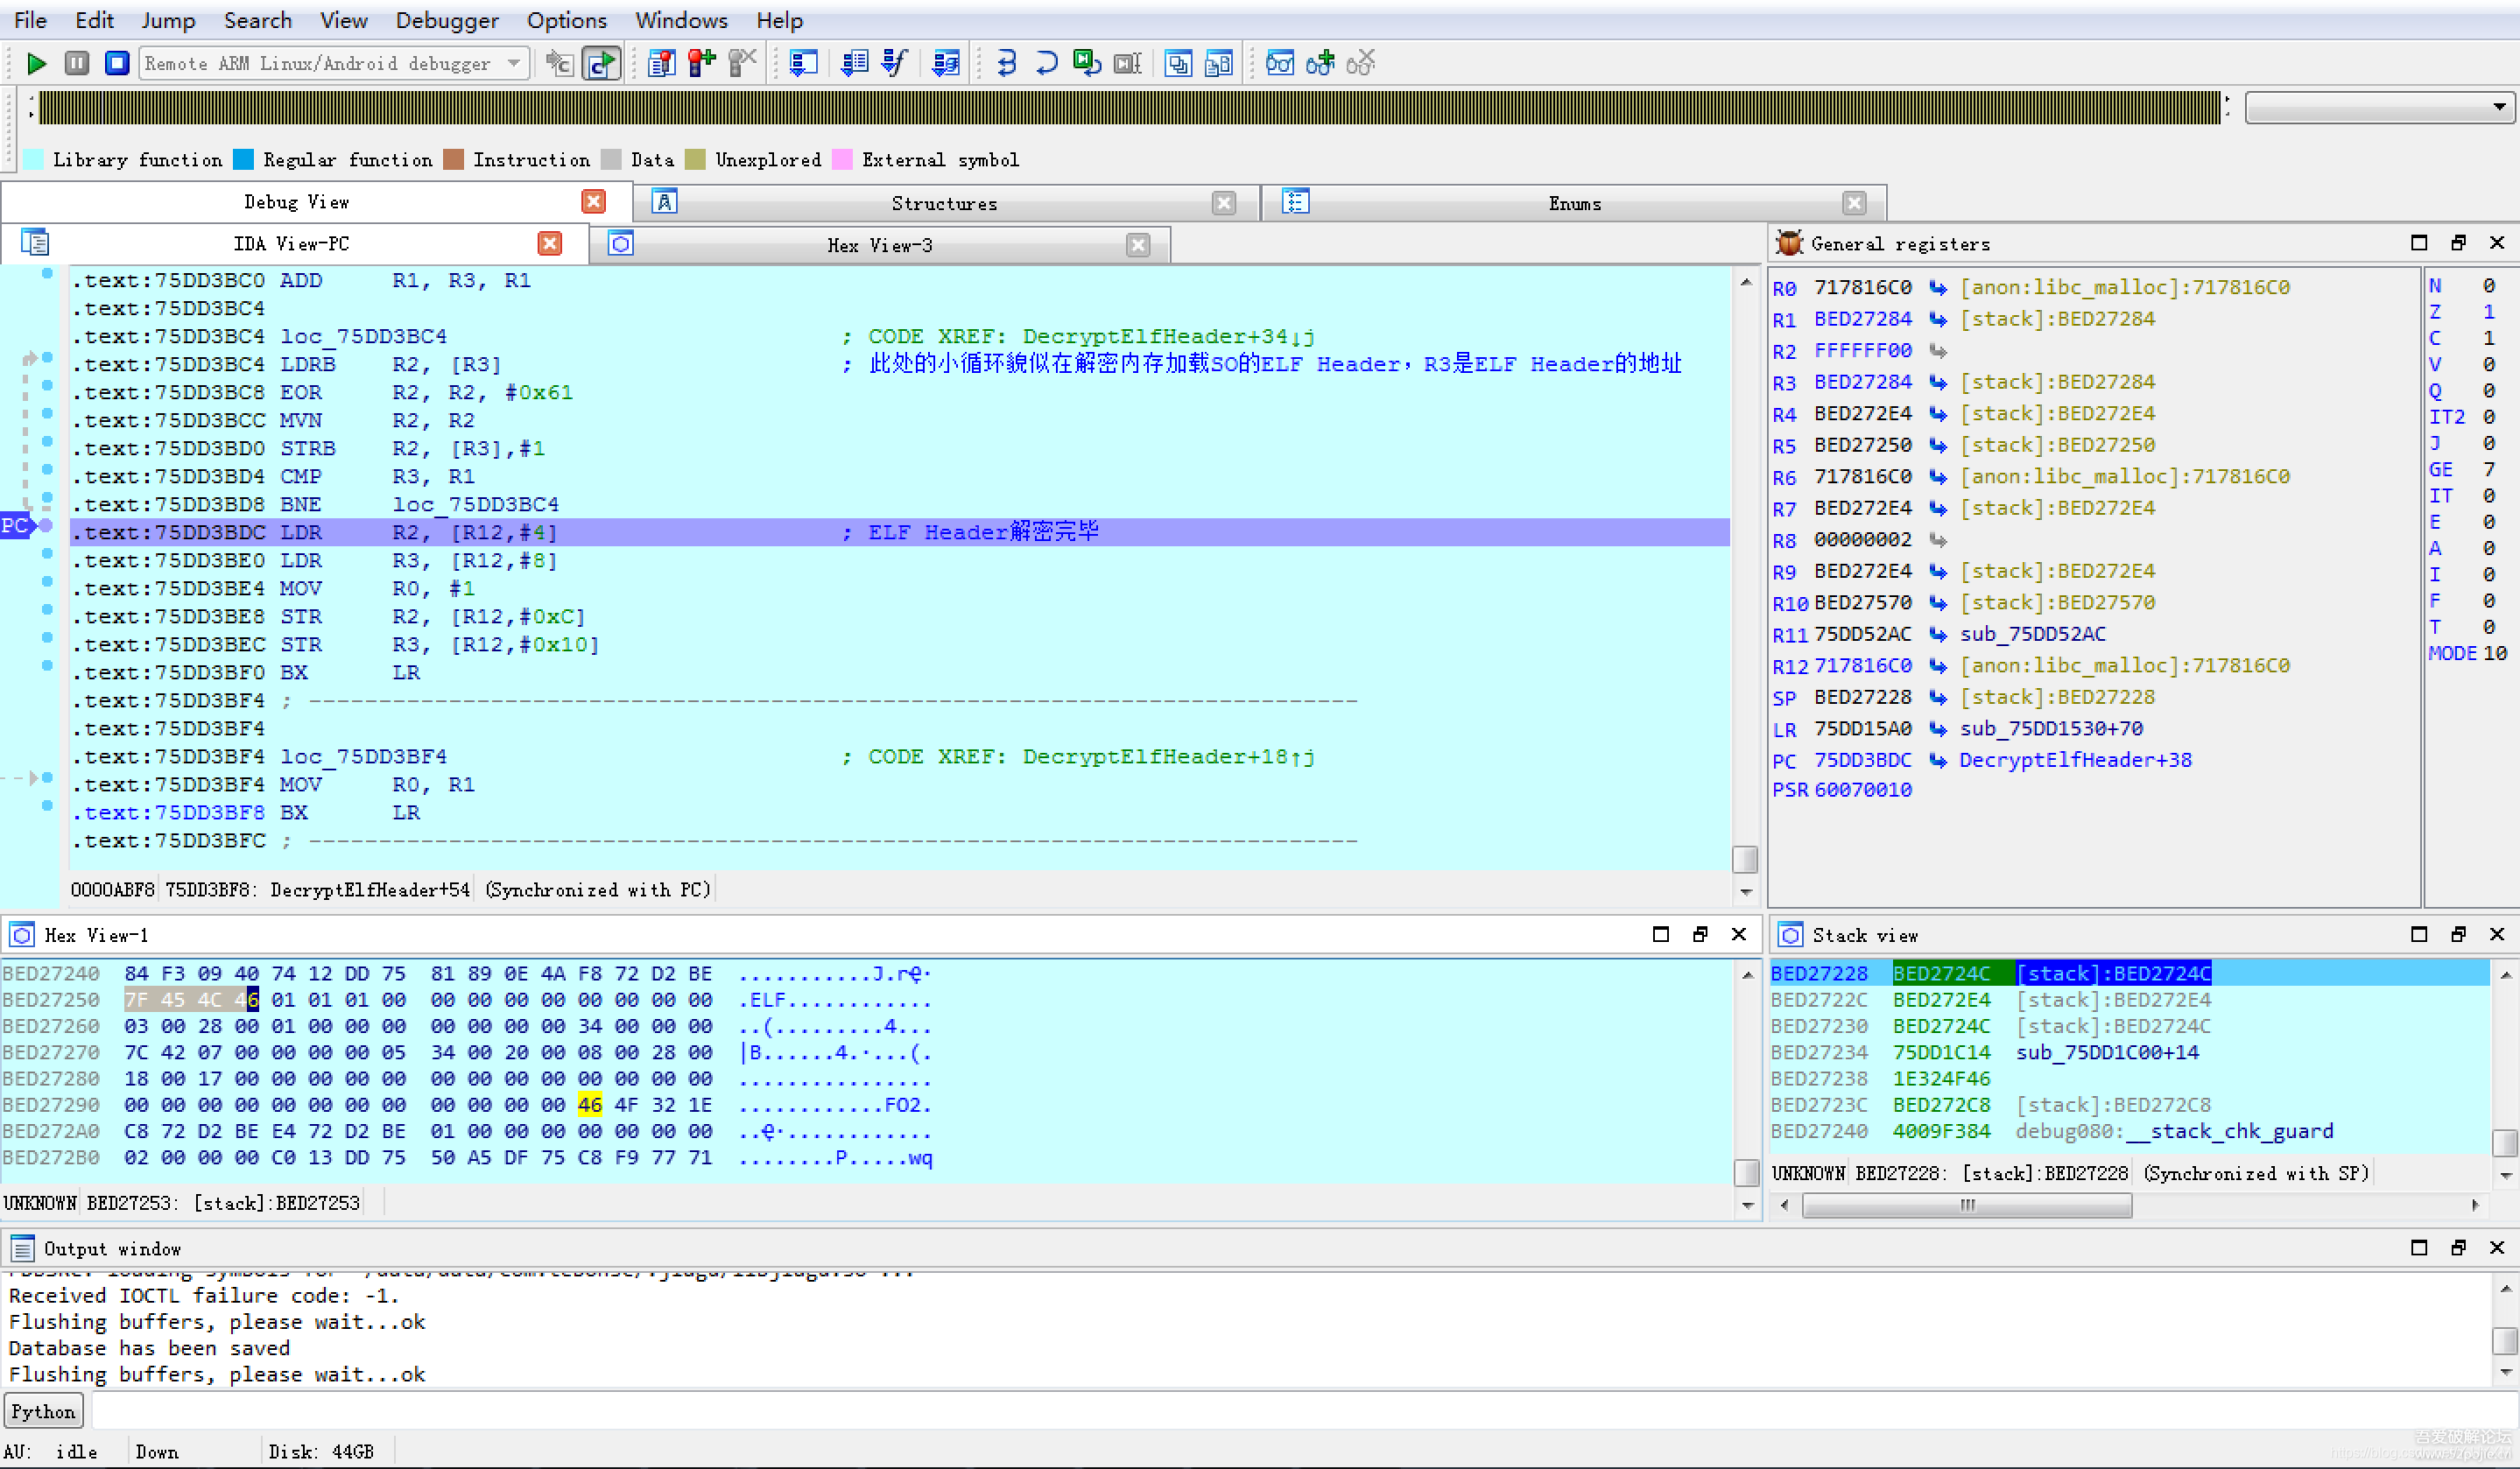2520x1469 pixels.
Task: Click the Run/Continue debugger icon
Action: (35, 63)
